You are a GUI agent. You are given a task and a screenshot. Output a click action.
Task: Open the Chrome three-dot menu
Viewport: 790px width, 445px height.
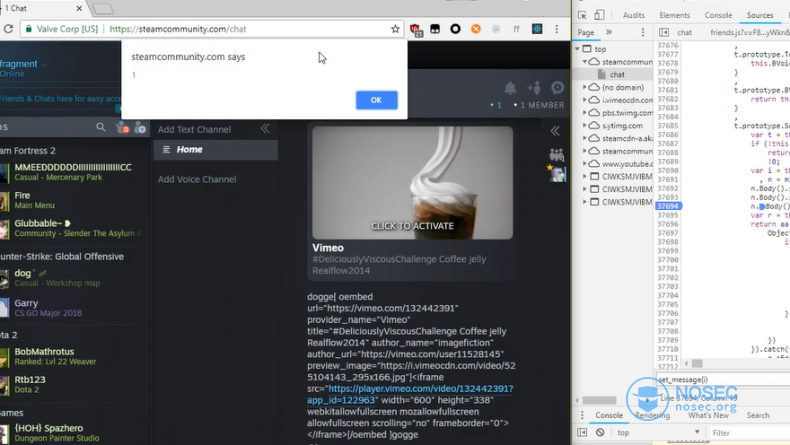tap(556, 29)
